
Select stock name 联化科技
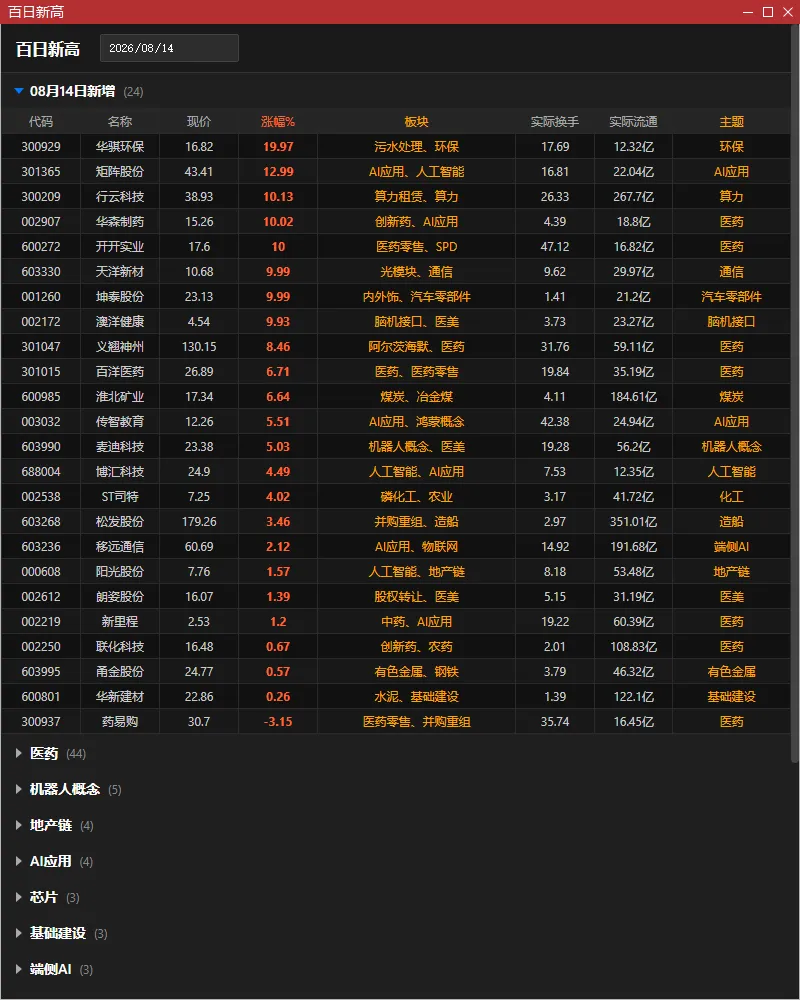120,647
